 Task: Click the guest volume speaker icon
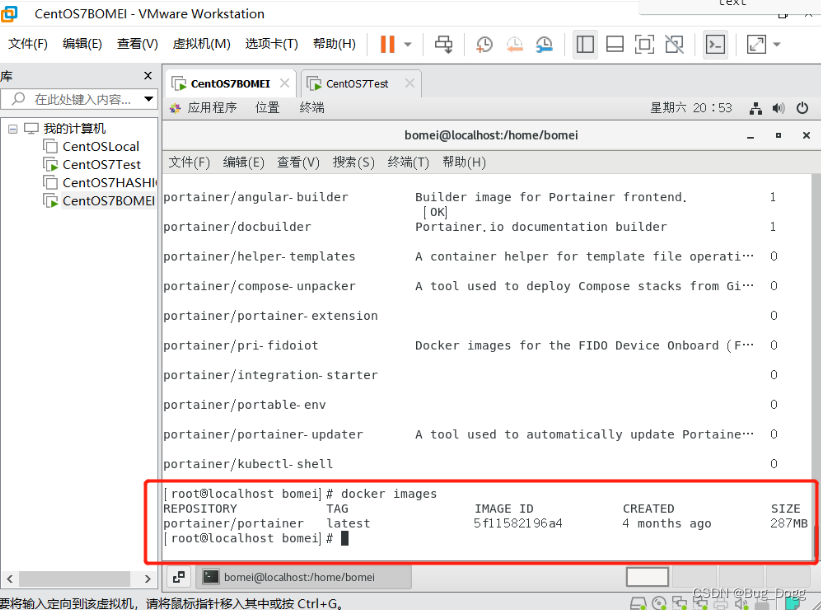pos(778,108)
